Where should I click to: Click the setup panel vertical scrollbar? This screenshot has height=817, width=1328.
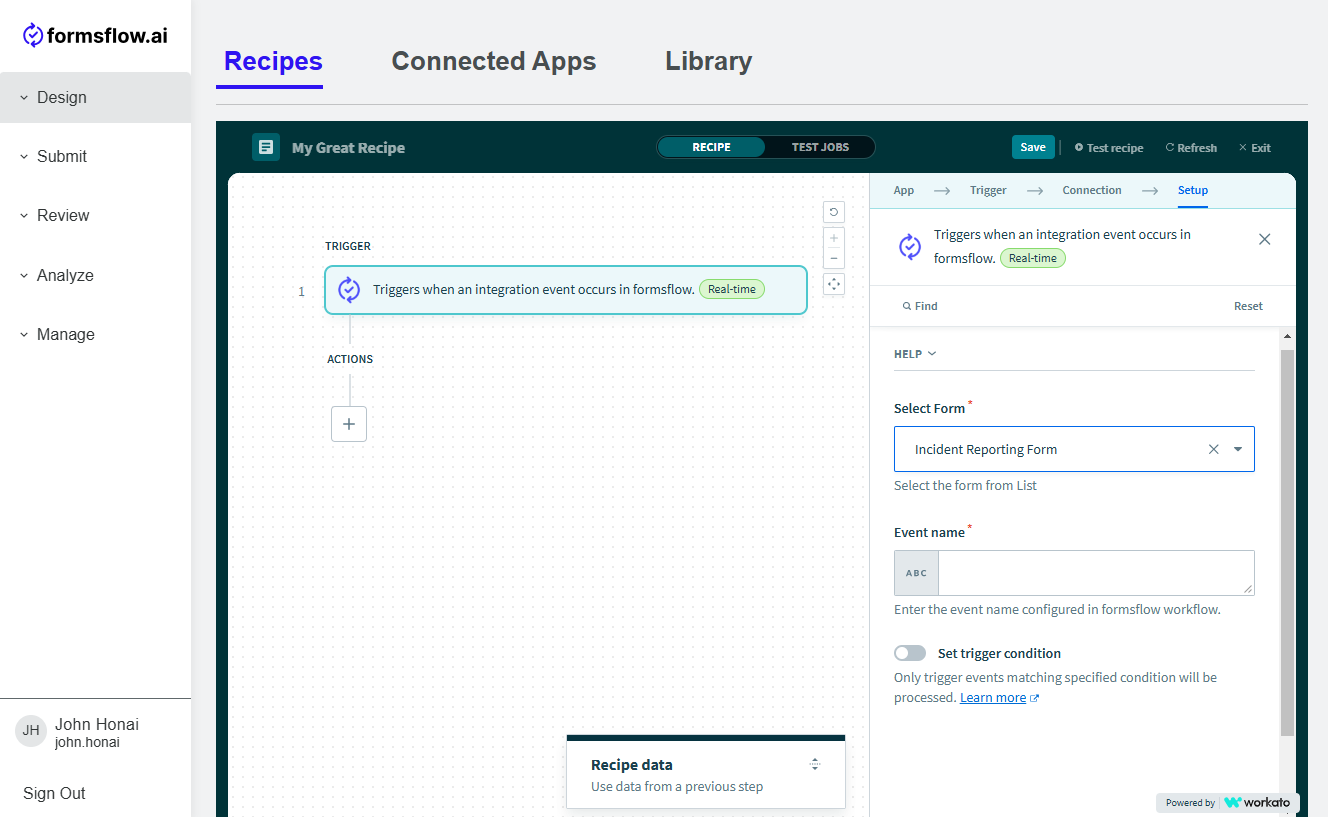1287,544
